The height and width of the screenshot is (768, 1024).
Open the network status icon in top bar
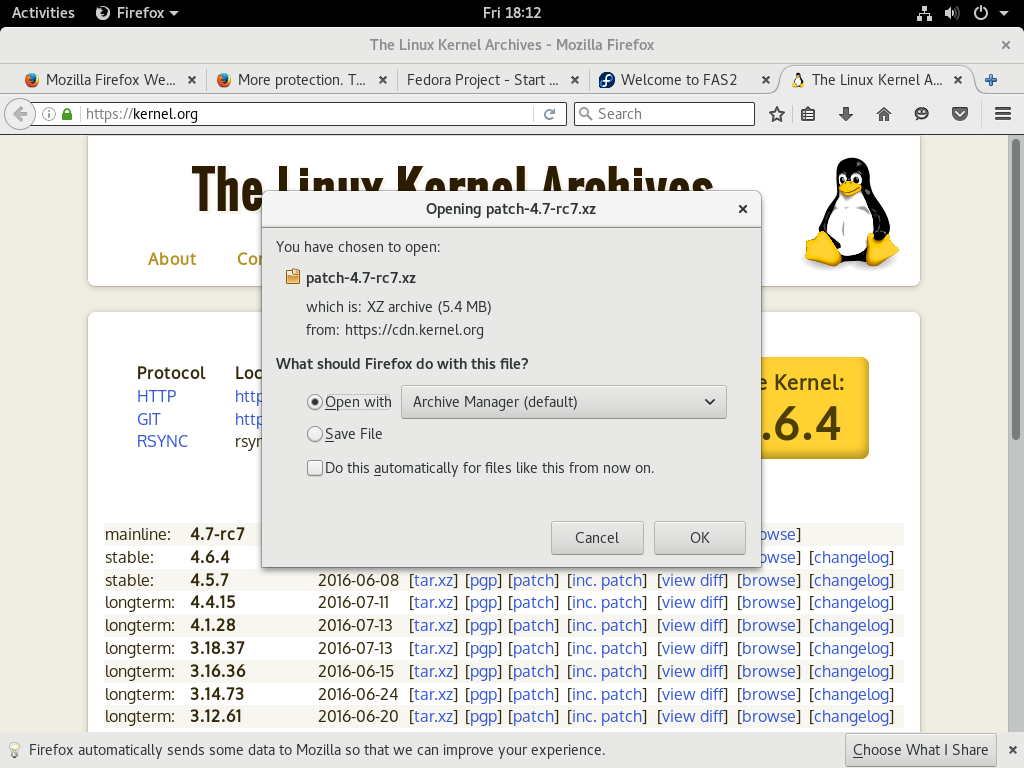(x=924, y=13)
